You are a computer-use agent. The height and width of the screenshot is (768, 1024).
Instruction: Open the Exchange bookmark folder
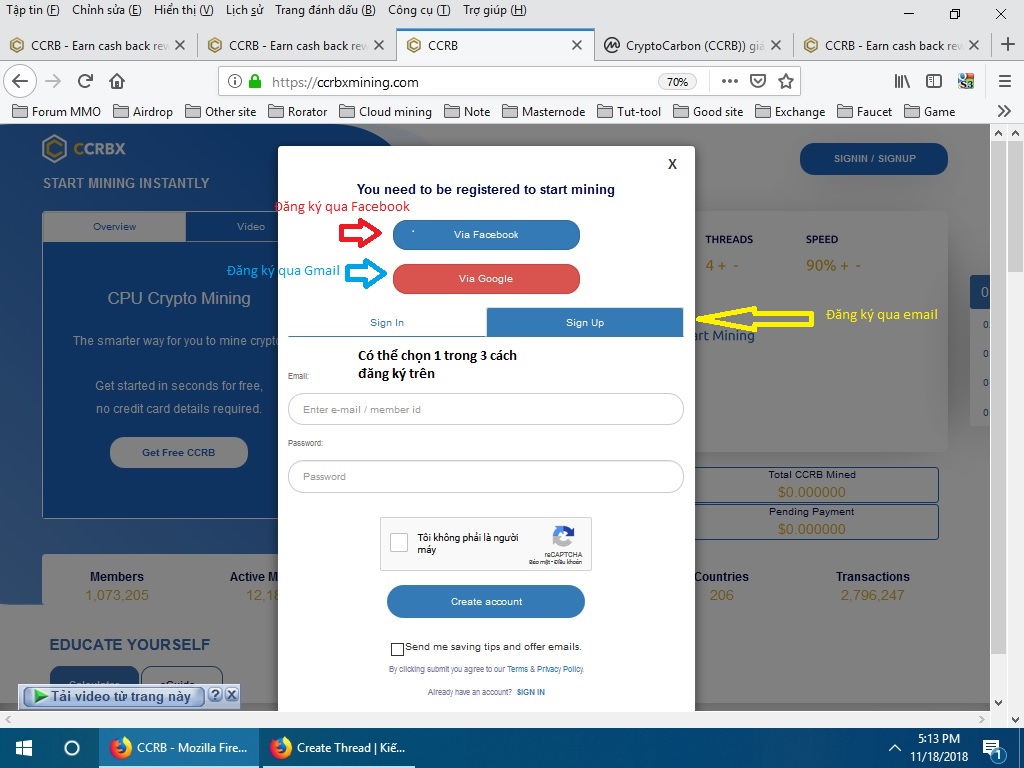pyautogui.click(x=790, y=112)
